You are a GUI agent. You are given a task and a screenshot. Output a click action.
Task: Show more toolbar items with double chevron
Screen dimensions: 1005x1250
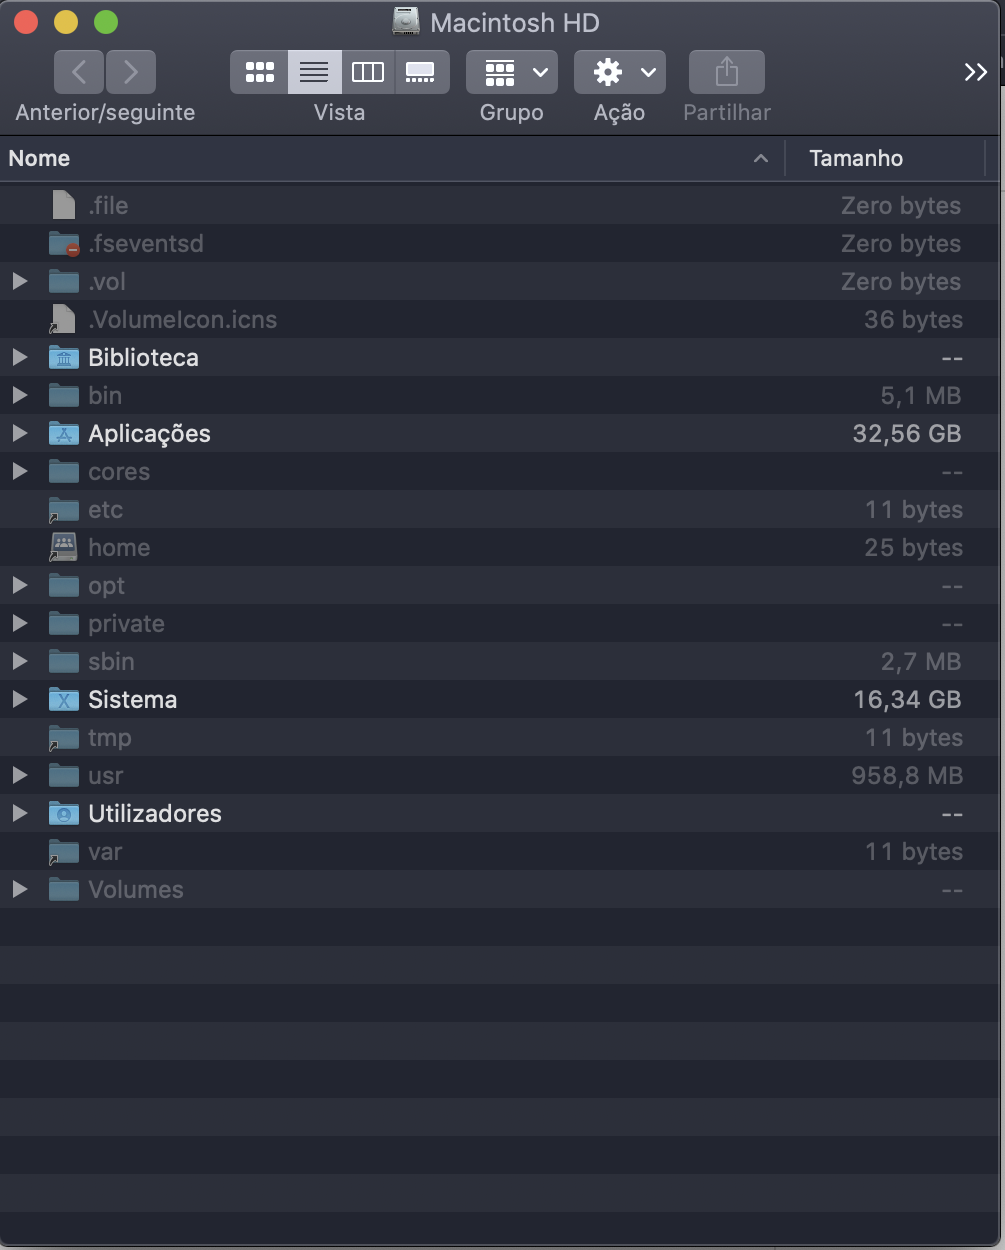[x=976, y=72]
